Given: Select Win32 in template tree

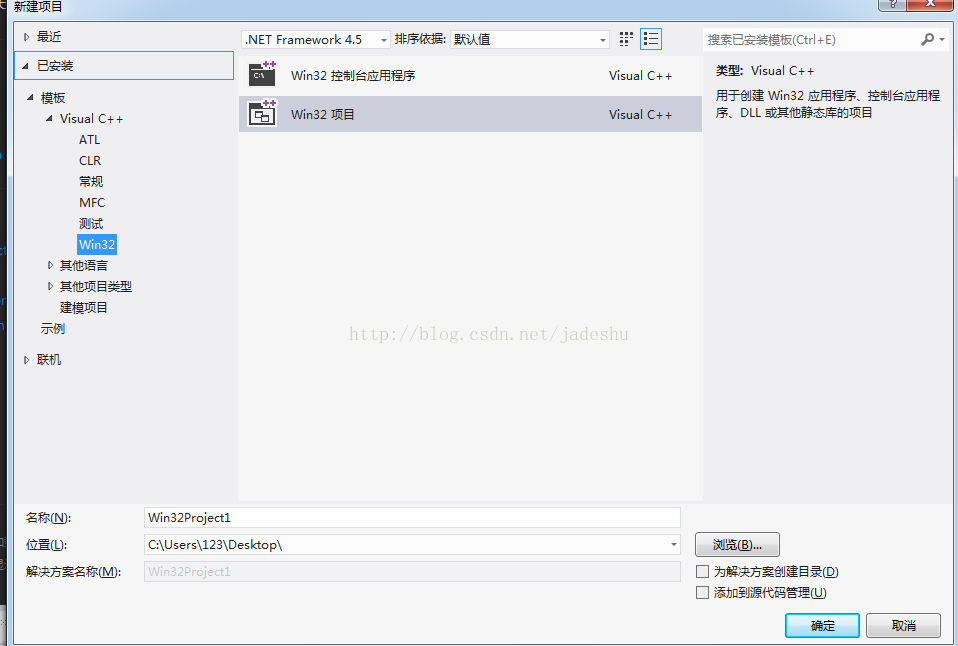Looking at the screenshot, I should click(x=97, y=244).
